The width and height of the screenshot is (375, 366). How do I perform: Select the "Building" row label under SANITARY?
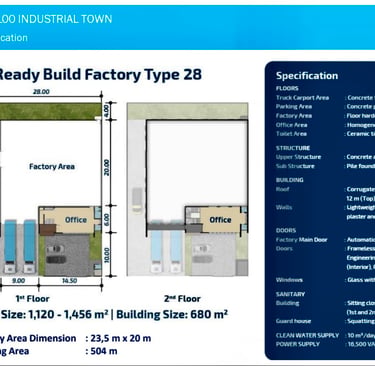point(287,303)
